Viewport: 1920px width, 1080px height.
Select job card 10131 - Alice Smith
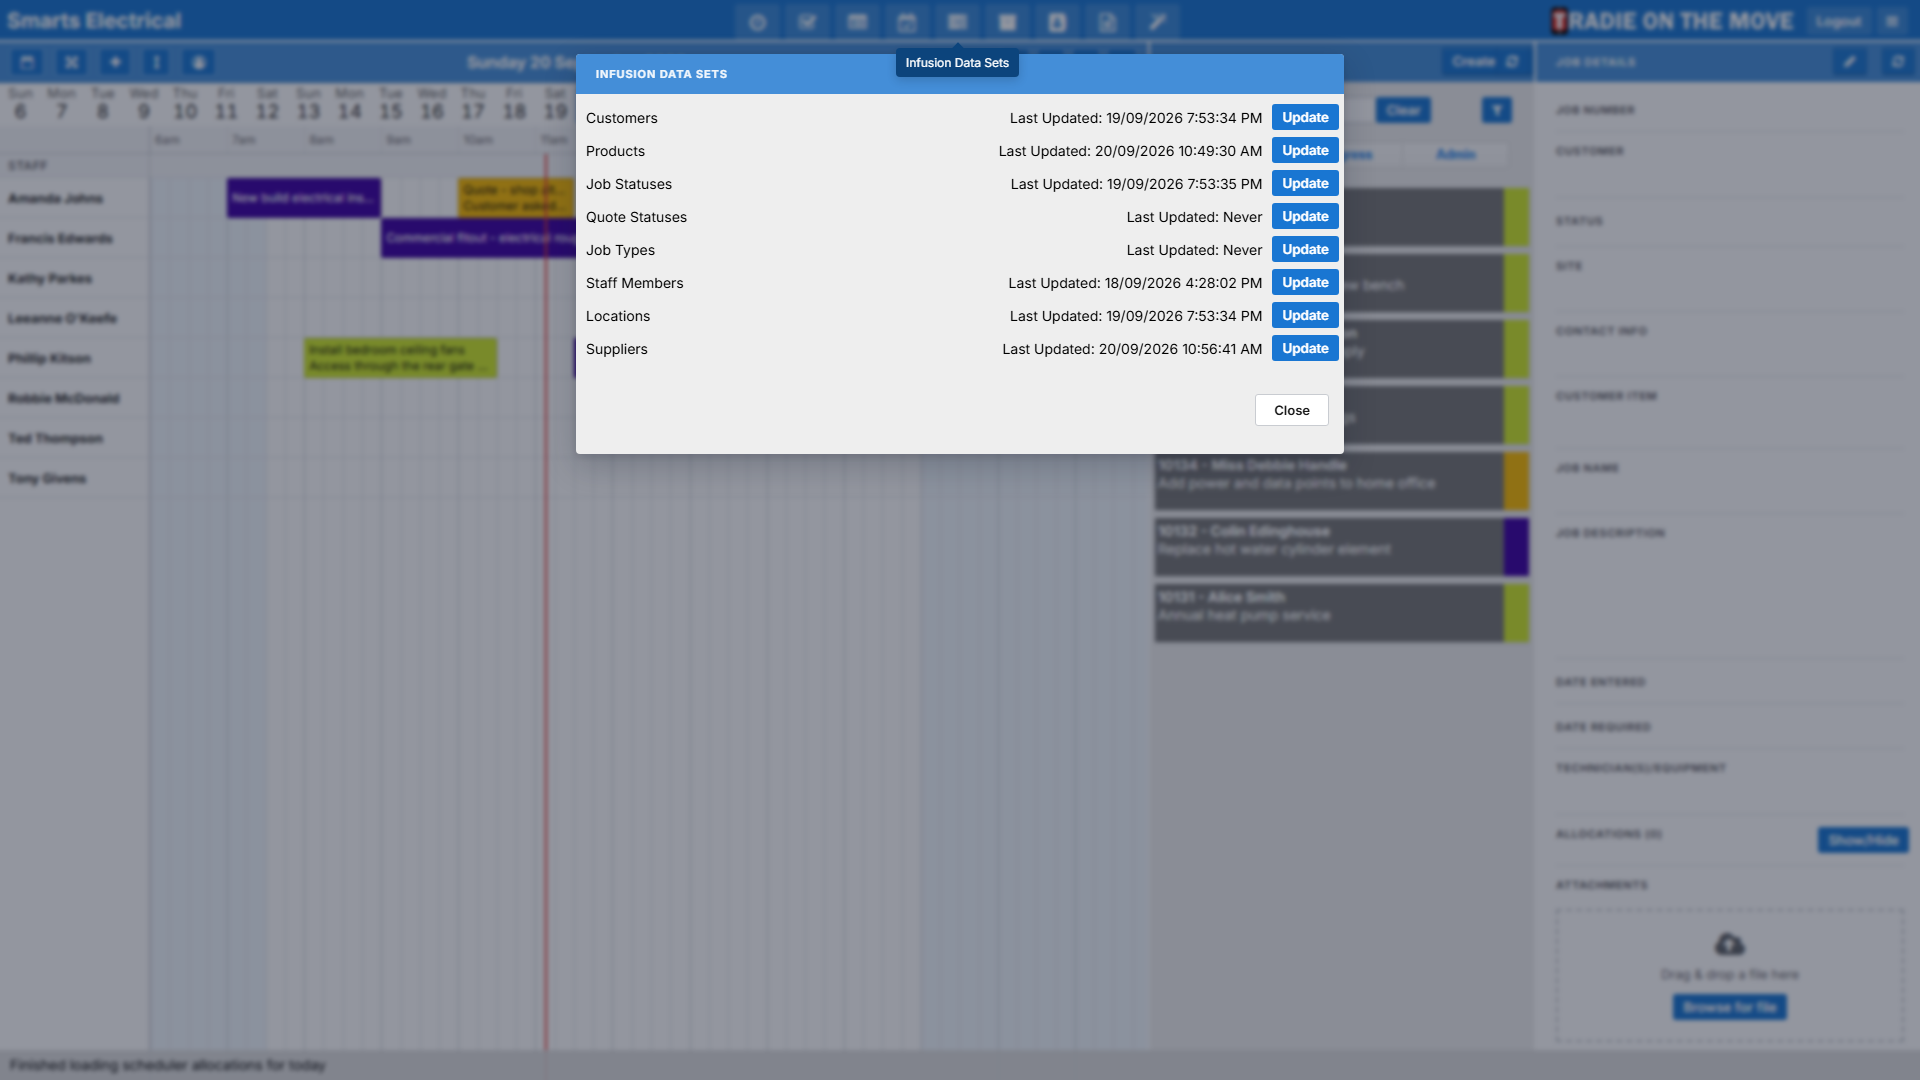tap(1341, 613)
